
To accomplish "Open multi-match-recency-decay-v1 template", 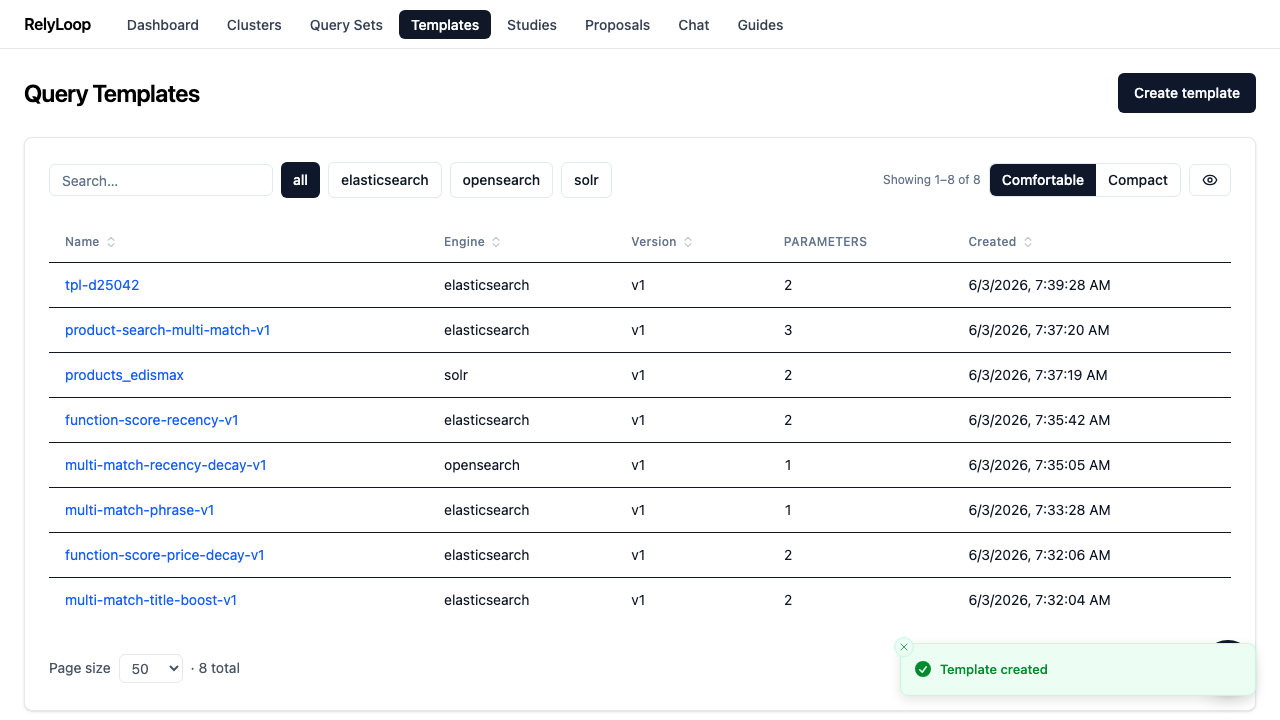I will (x=166, y=465).
